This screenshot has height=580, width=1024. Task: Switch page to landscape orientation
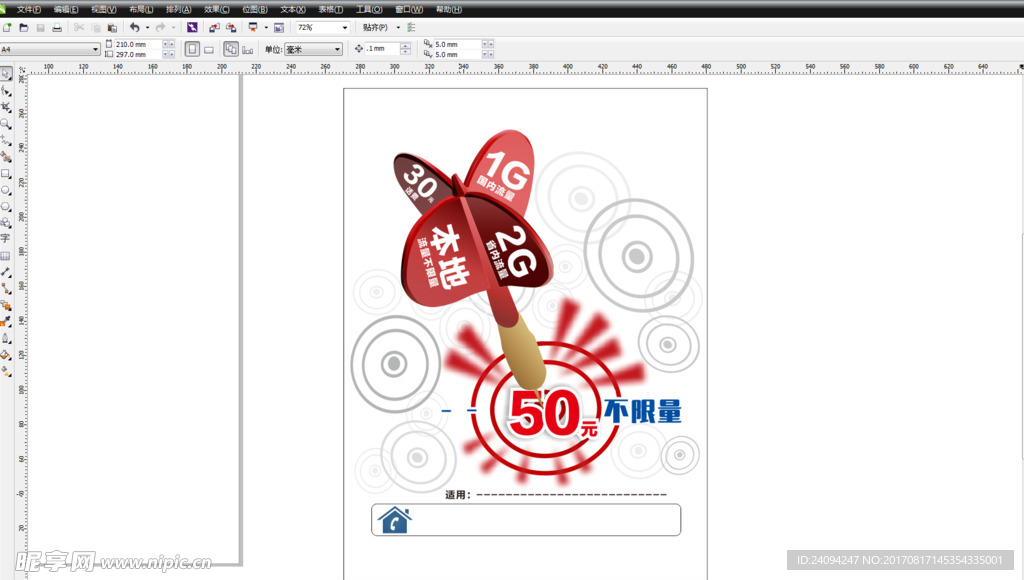[209, 49]
